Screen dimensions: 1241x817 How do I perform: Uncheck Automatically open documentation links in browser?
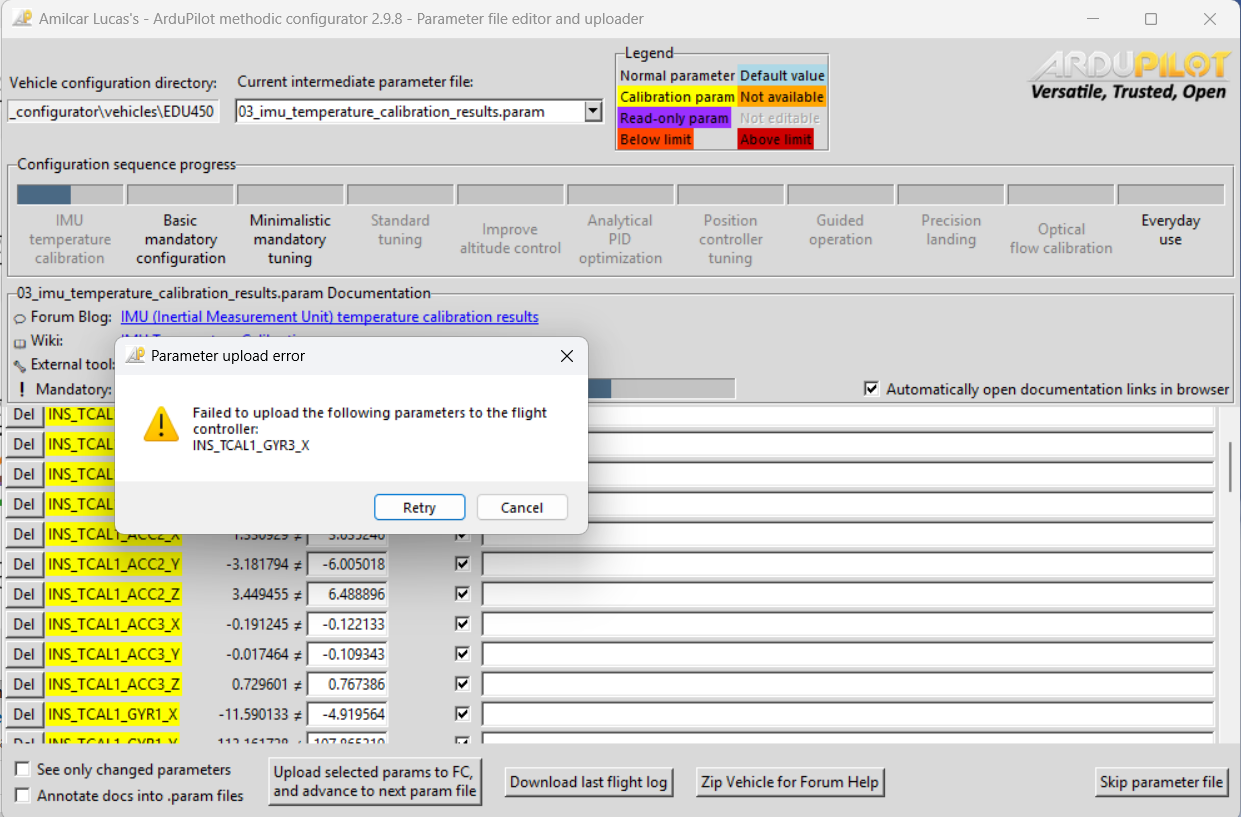[x=872, y=389]
